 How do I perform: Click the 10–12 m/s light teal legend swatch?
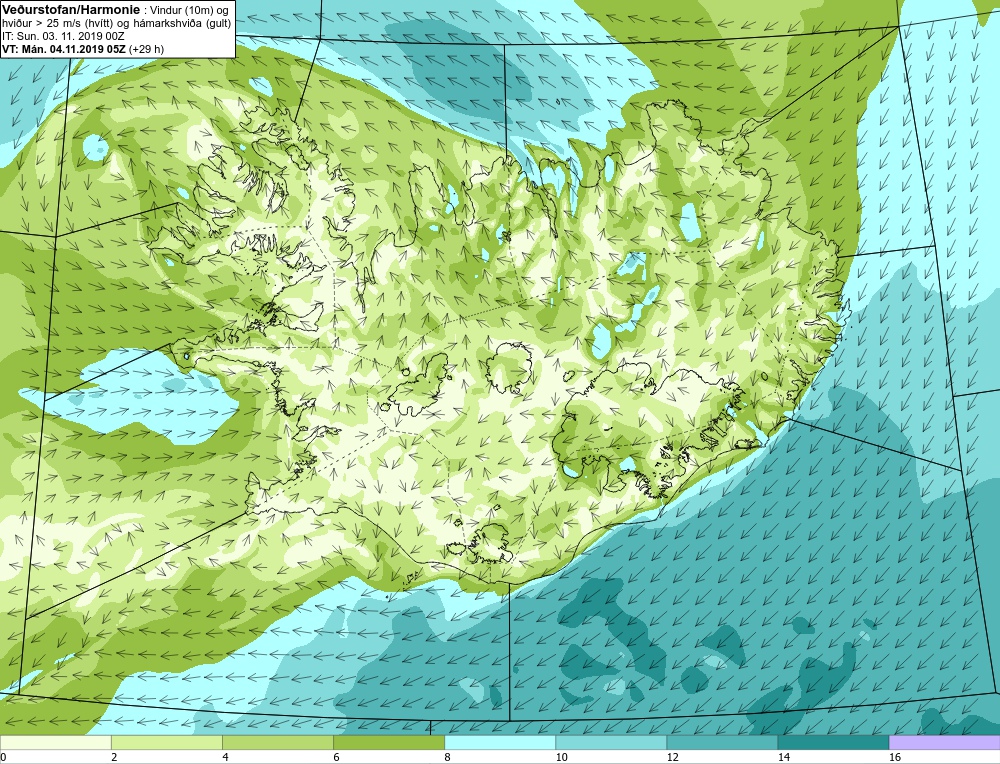[x=610, y=742]
